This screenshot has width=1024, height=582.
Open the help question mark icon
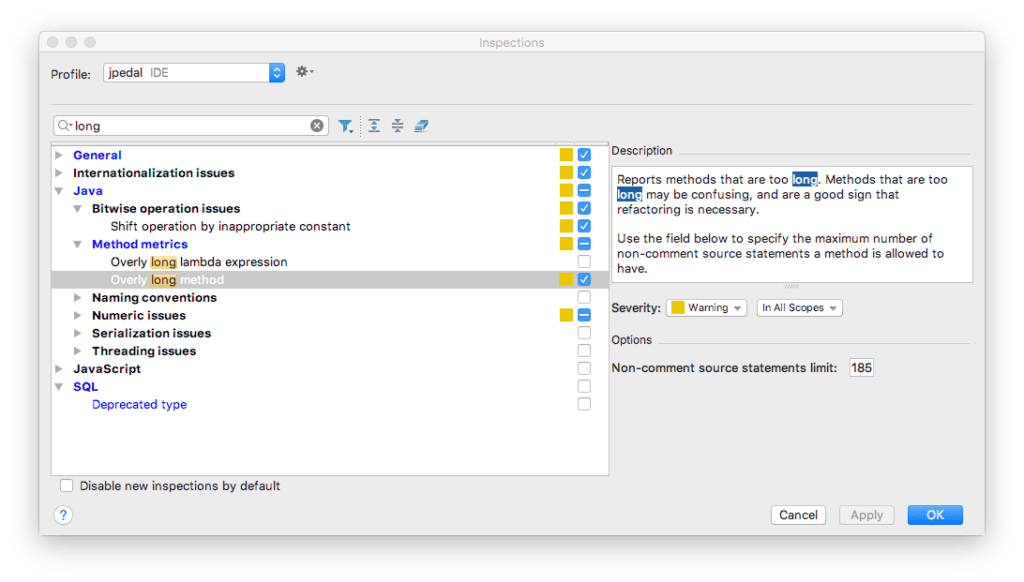point(63,515)
